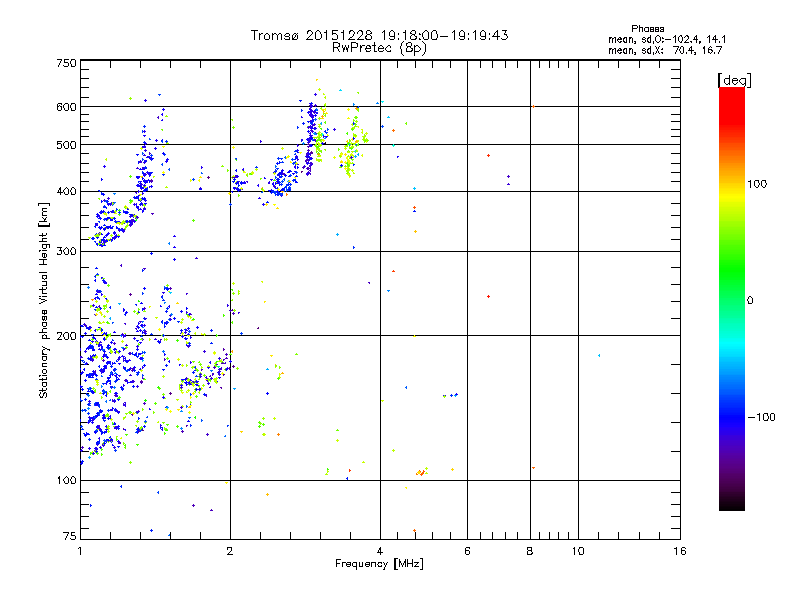Click the y-axis tick label '200'

[x=67, y=336]
